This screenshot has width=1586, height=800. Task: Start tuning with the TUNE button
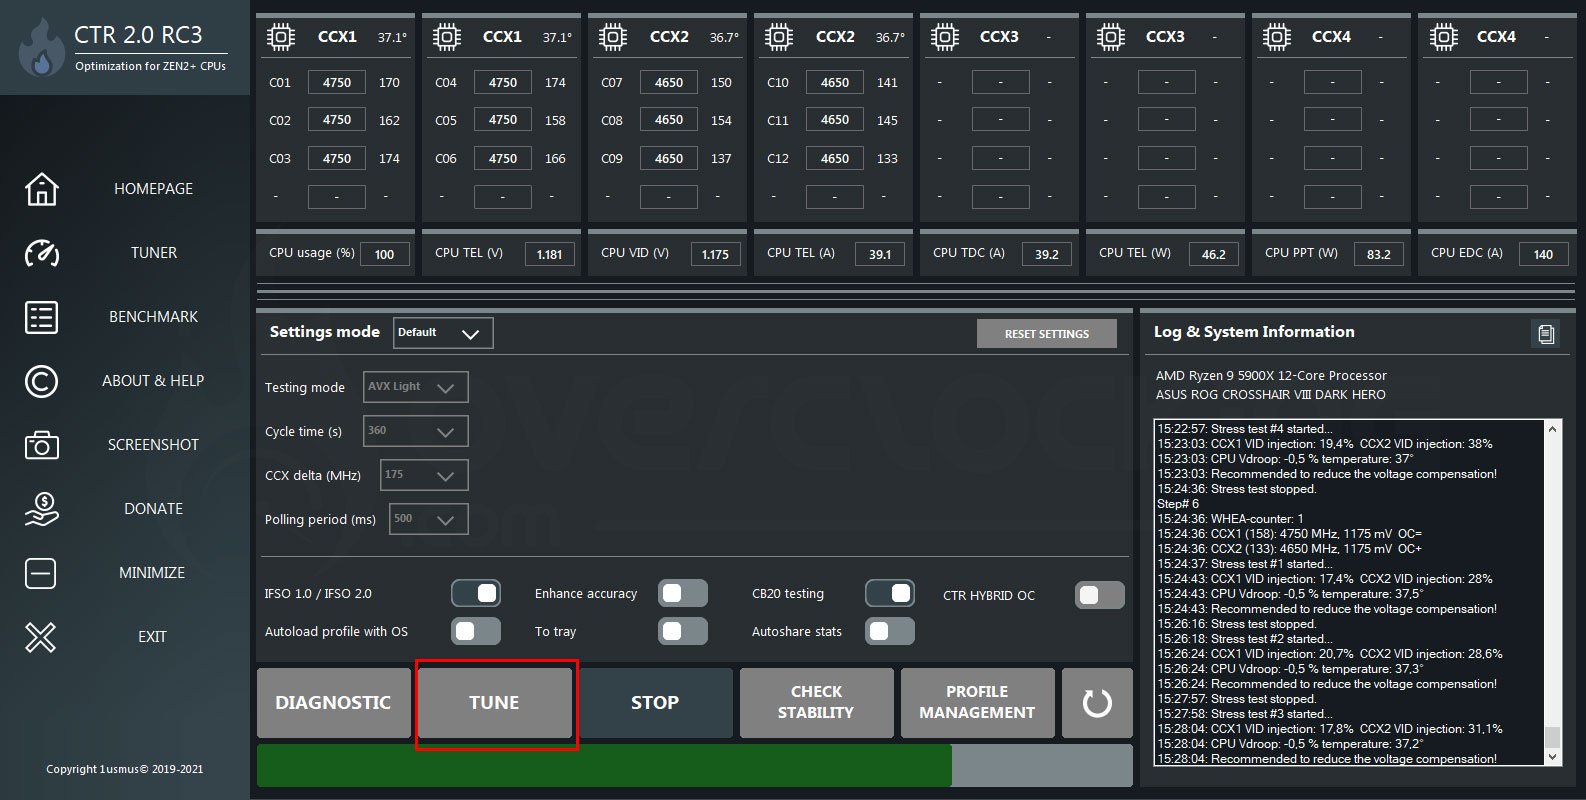point(494,703)
